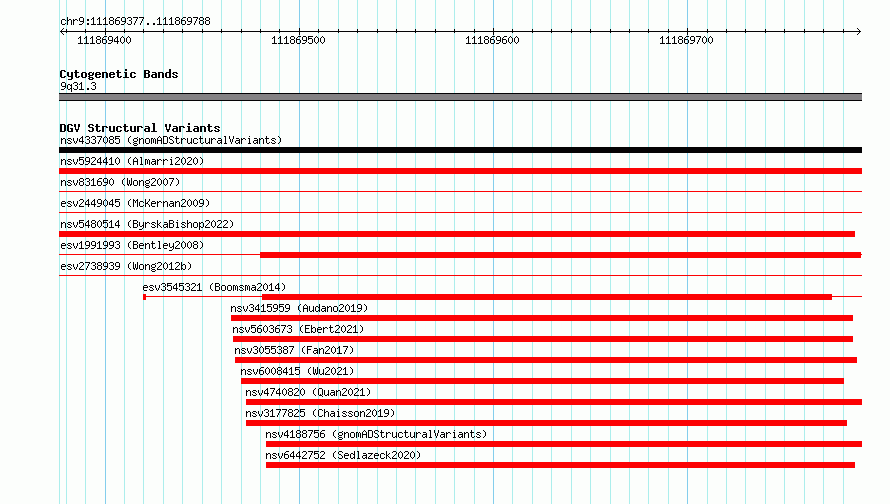This screenshot has height=504, width=890.
Task: Click ruler position 111869600
Action: pos(492,40)
